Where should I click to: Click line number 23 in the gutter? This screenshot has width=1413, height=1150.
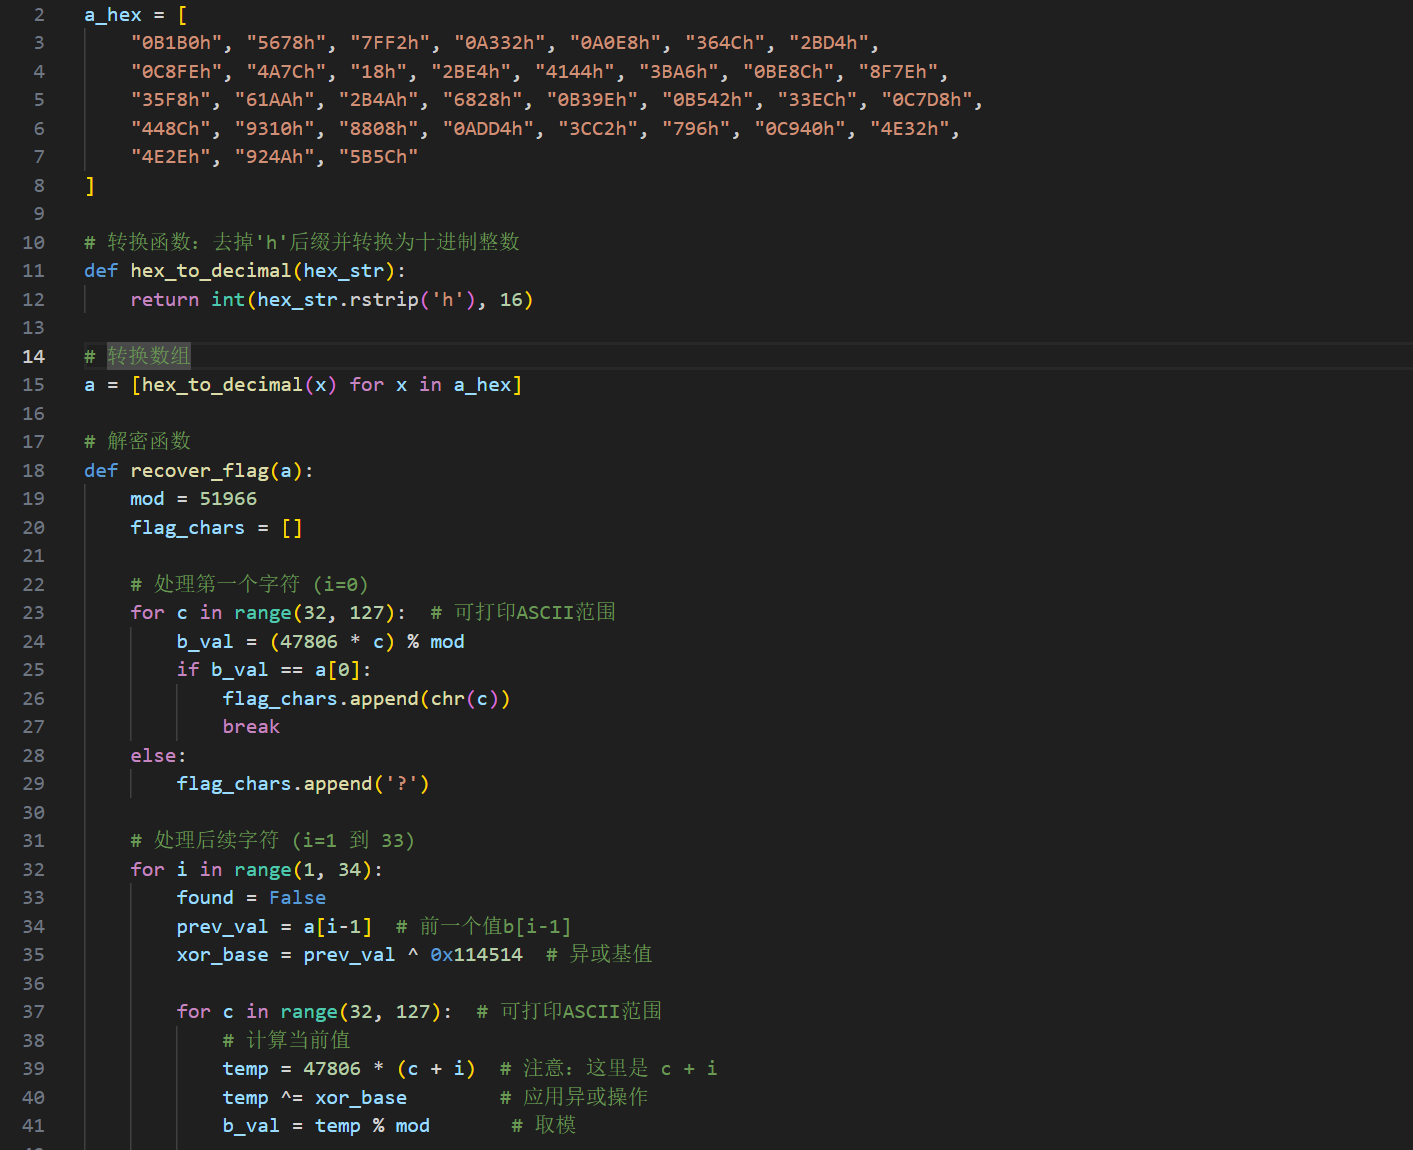click(x=33, y=613)
